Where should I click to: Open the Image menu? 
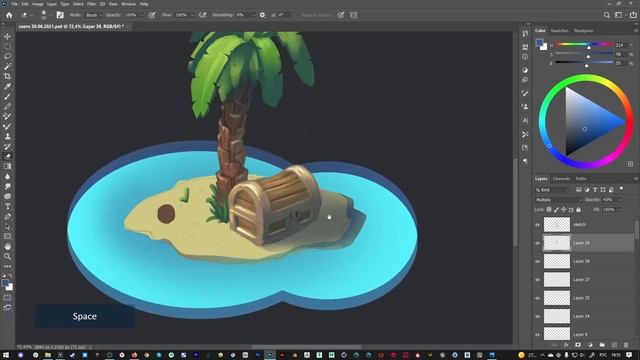point(38,4)
